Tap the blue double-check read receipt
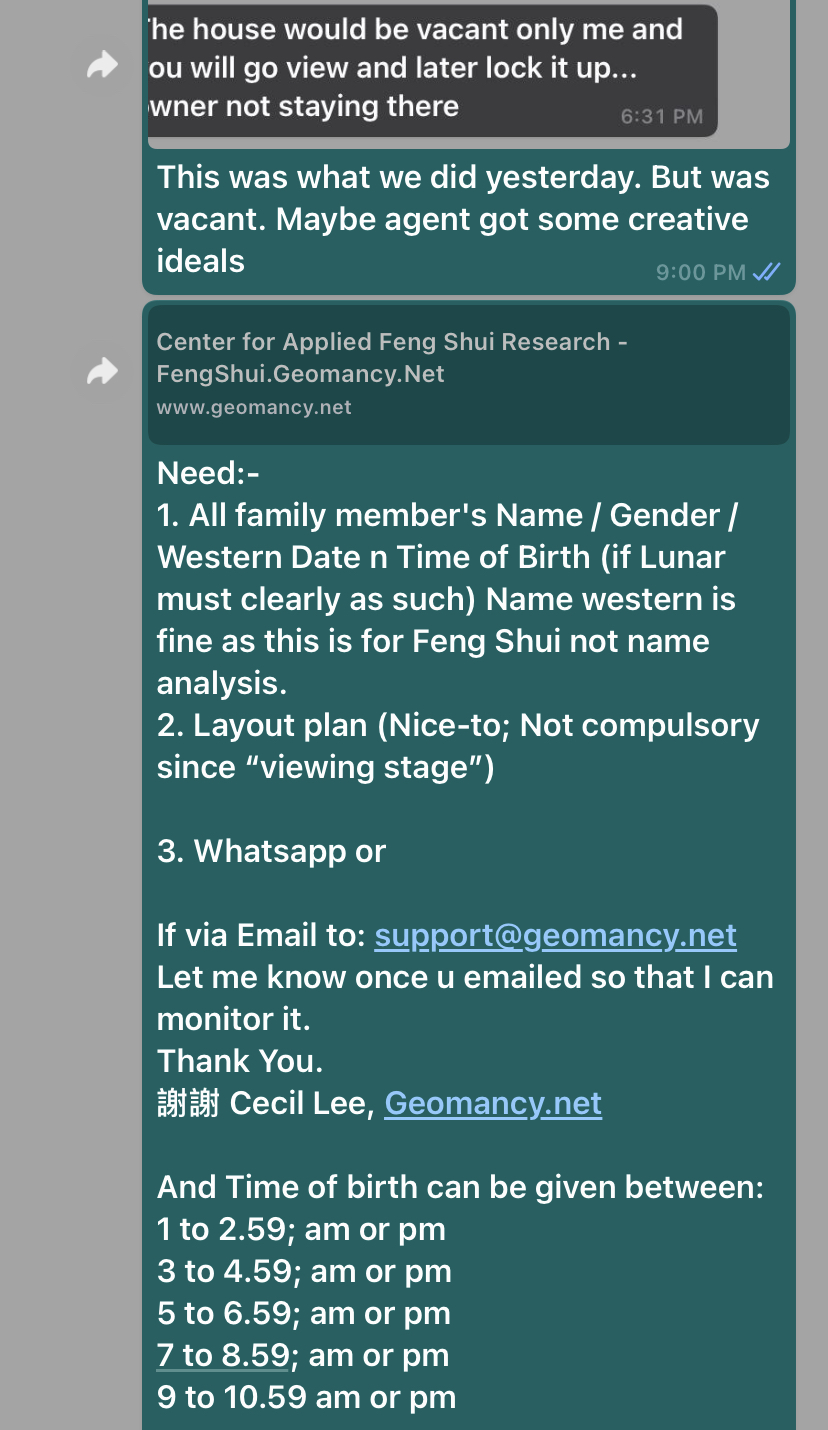This screenshot has height=1430, width=828. (767, 272)
